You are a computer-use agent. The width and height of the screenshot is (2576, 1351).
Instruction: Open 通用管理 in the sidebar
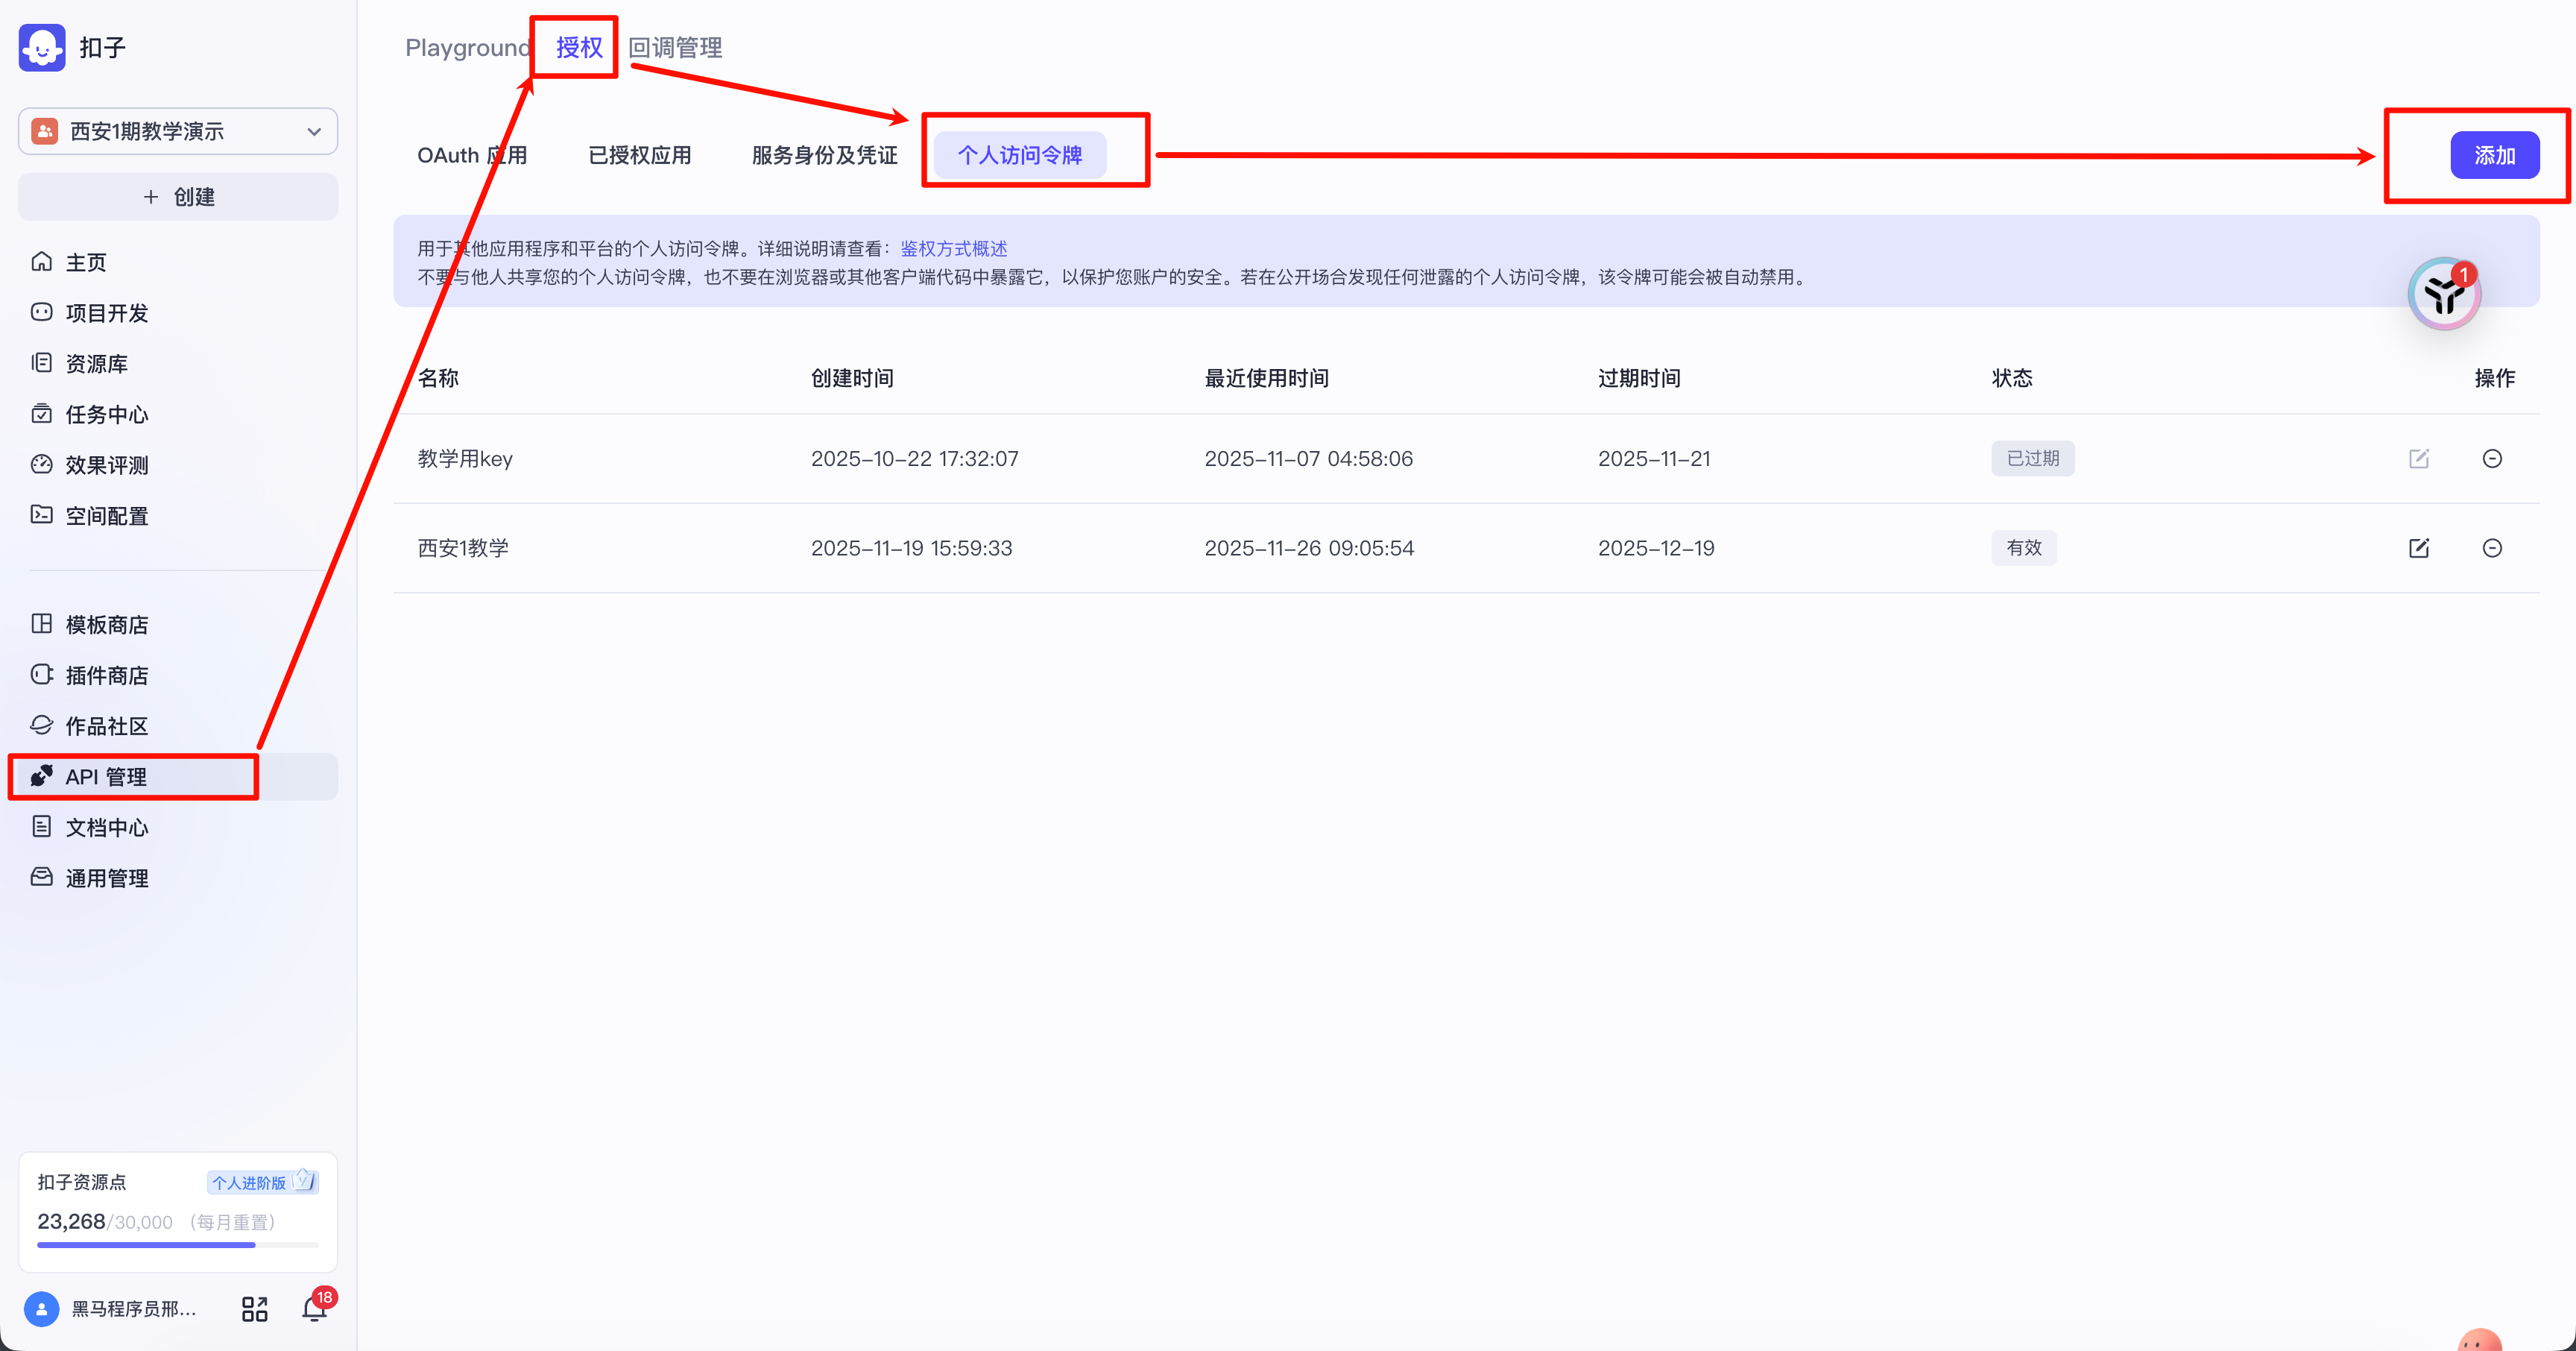pos(178,877)
